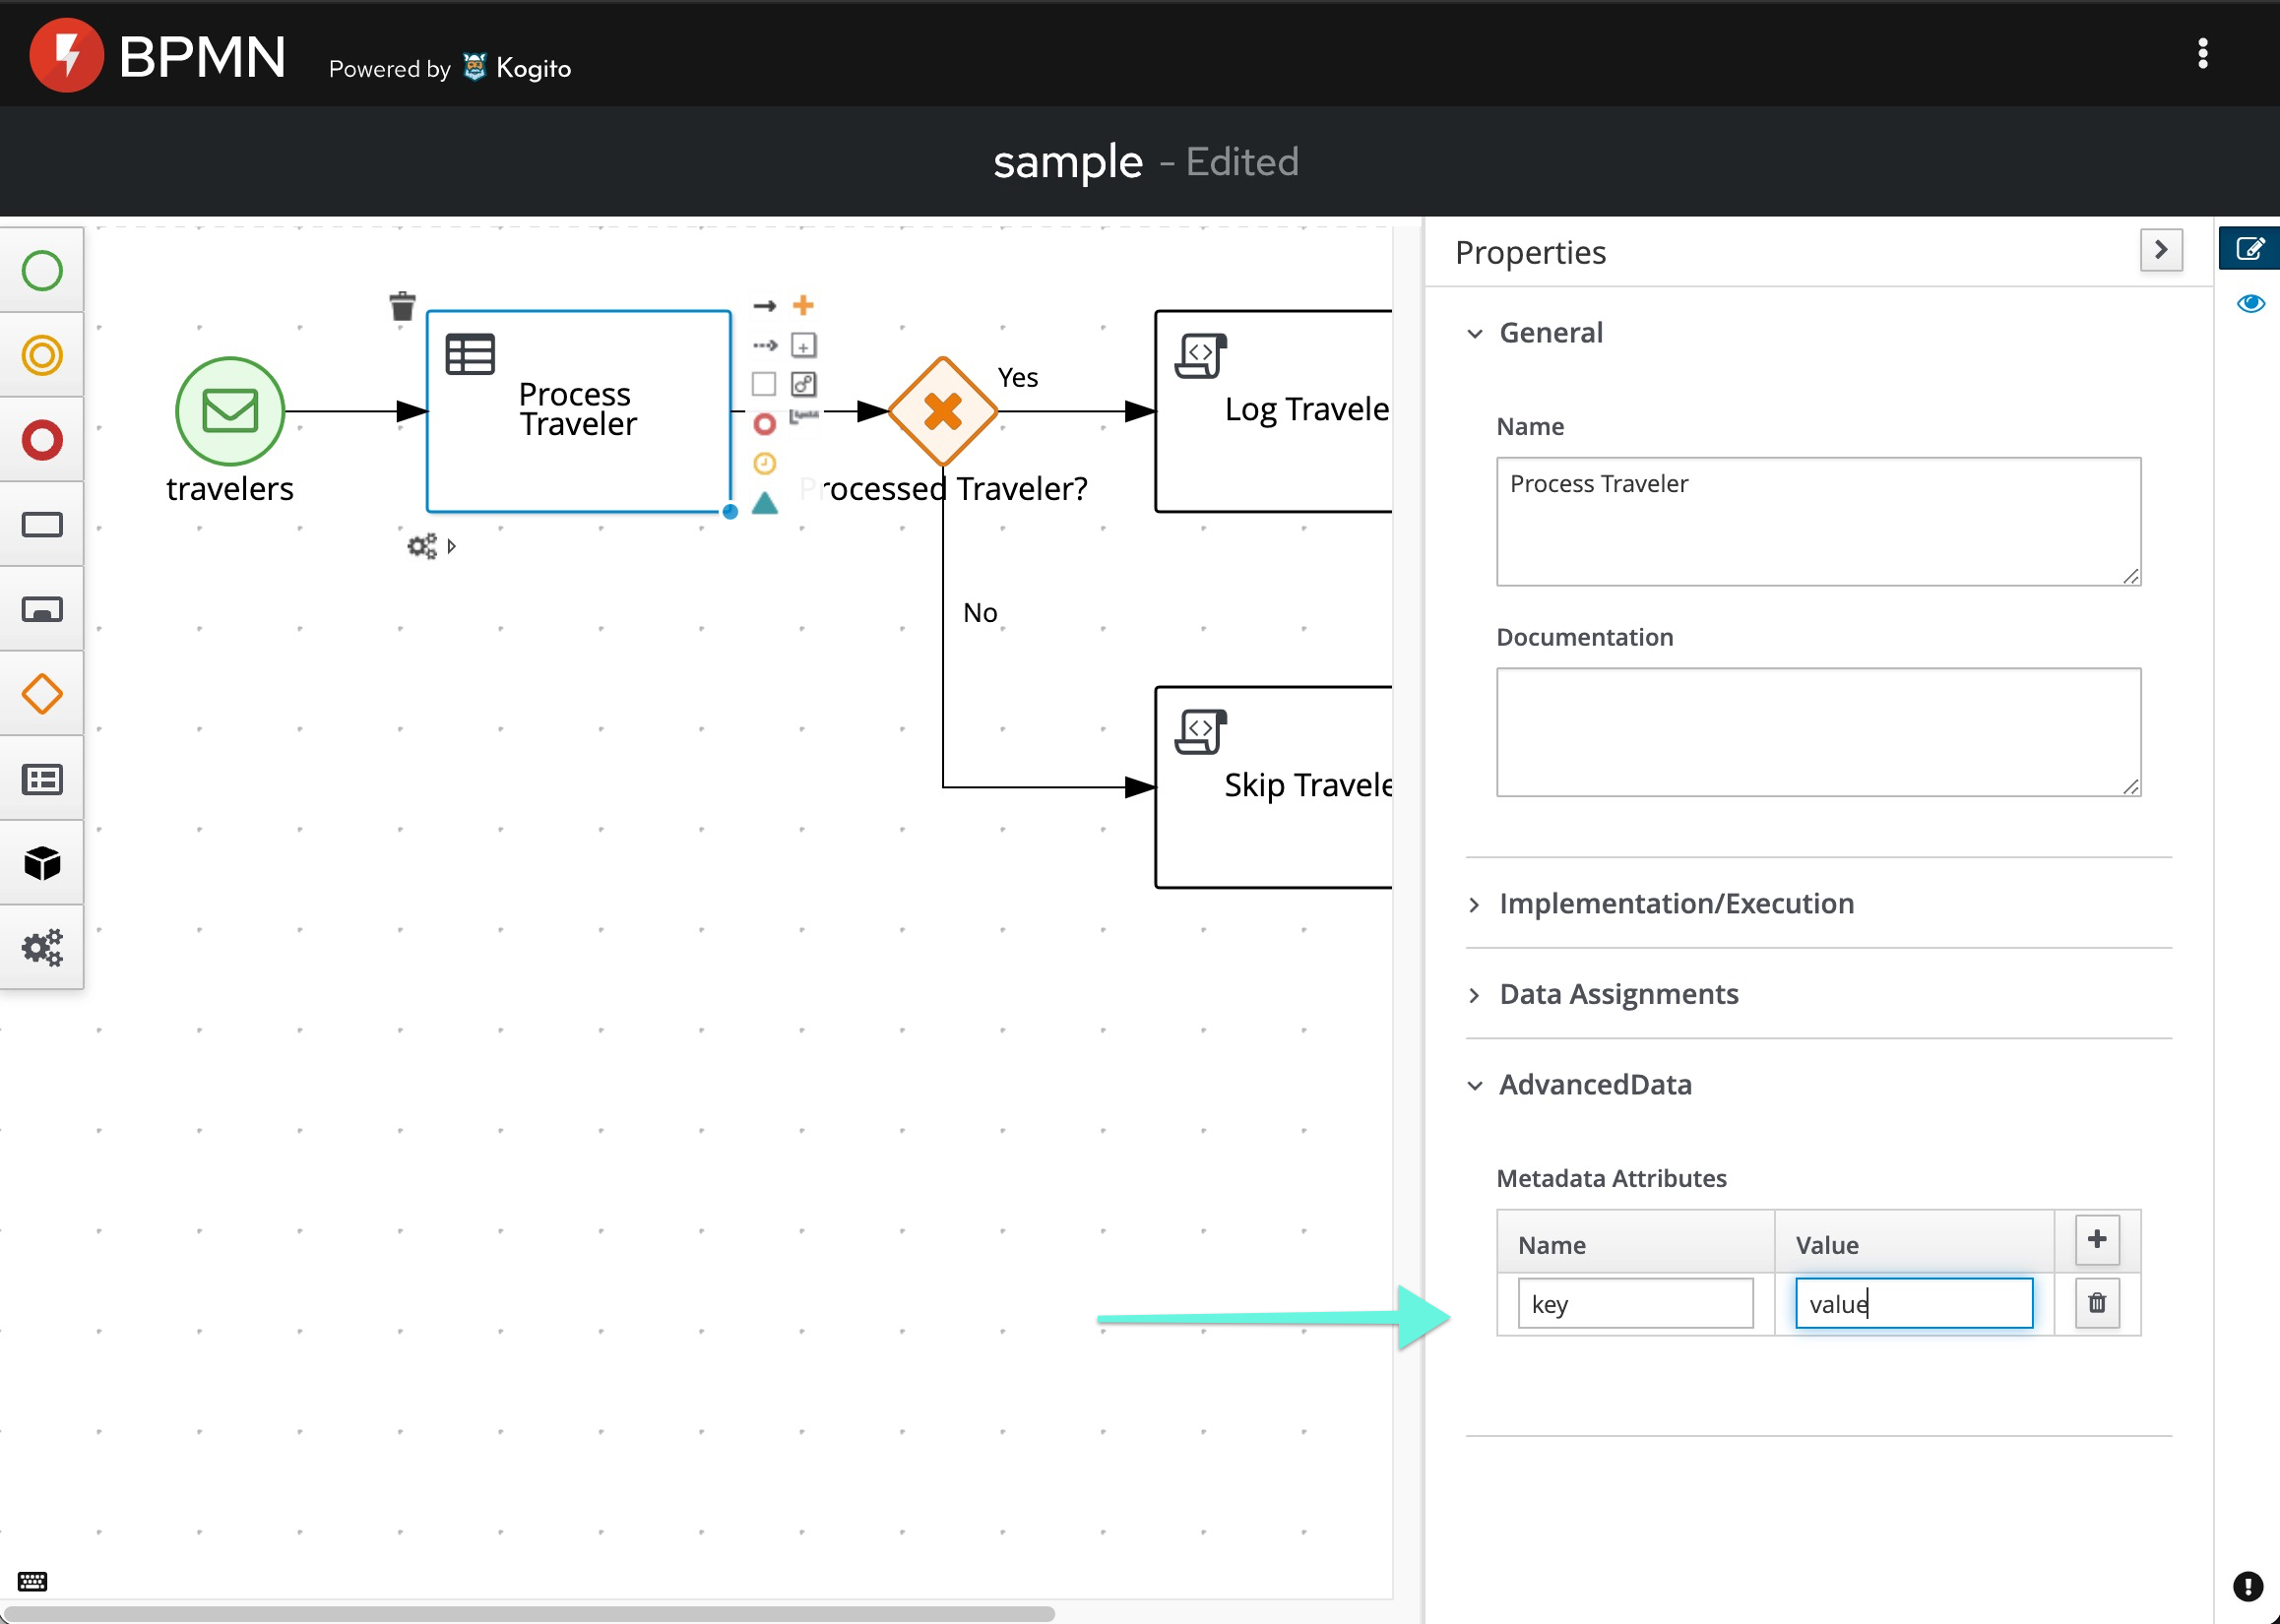This screenshot has width=2280, height=1624.
Task: Delete Process Traveler with trash icon
Action: point(402,306)
